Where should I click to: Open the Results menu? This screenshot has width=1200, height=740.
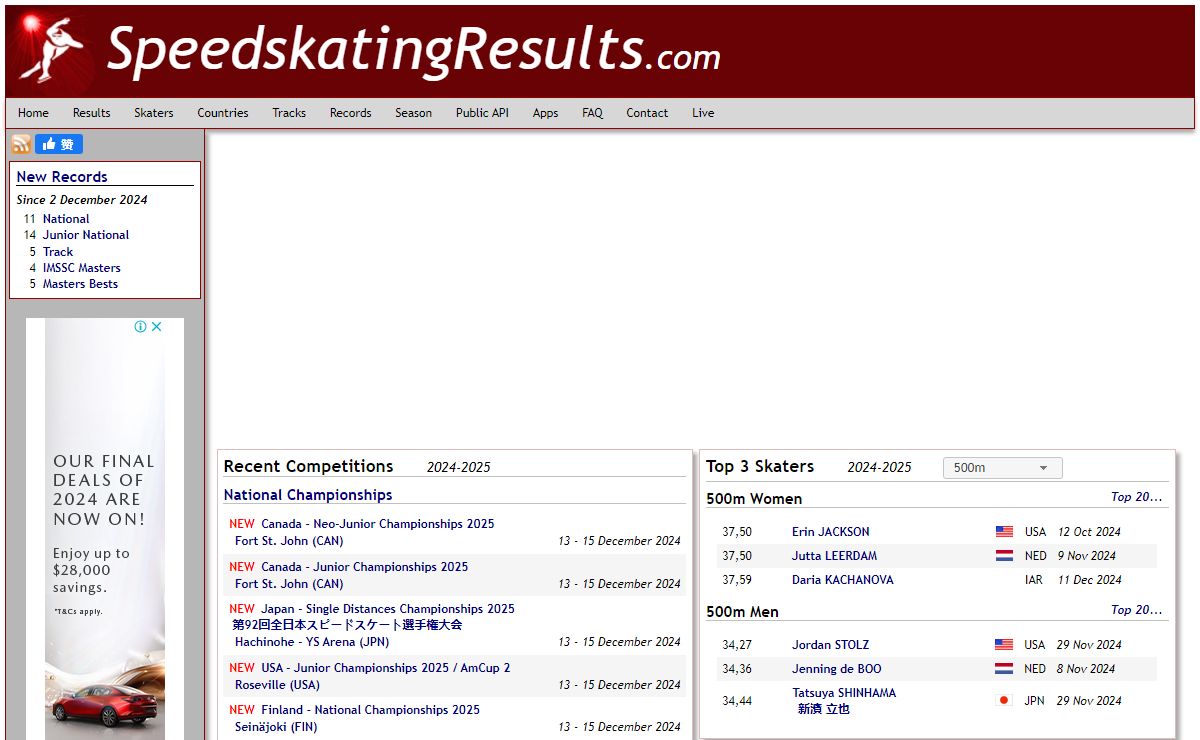pyautogui.click(x=92, y=113)
